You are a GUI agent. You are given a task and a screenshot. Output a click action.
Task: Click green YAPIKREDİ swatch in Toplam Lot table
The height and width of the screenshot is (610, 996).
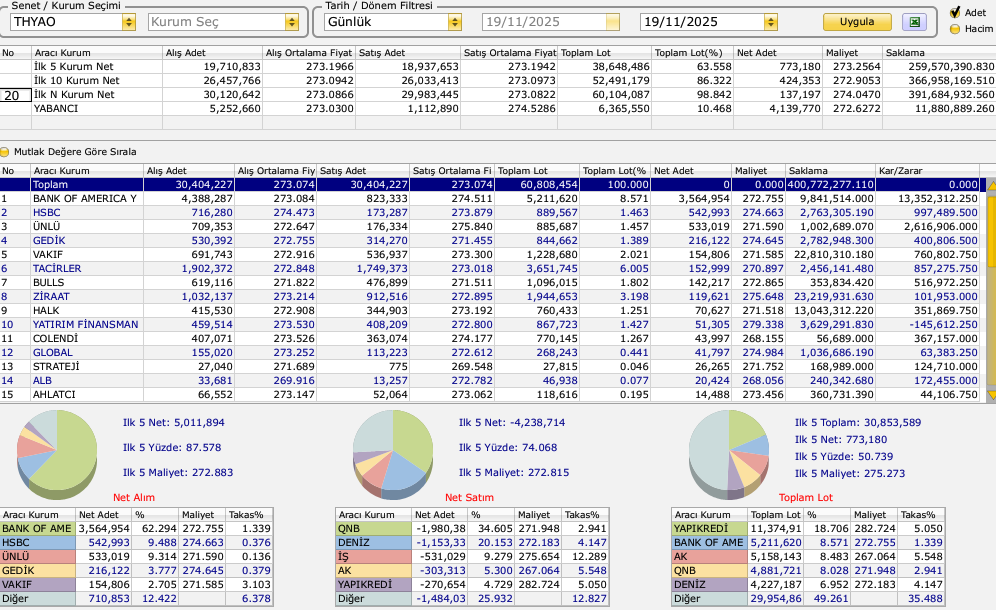coord(710,529)
